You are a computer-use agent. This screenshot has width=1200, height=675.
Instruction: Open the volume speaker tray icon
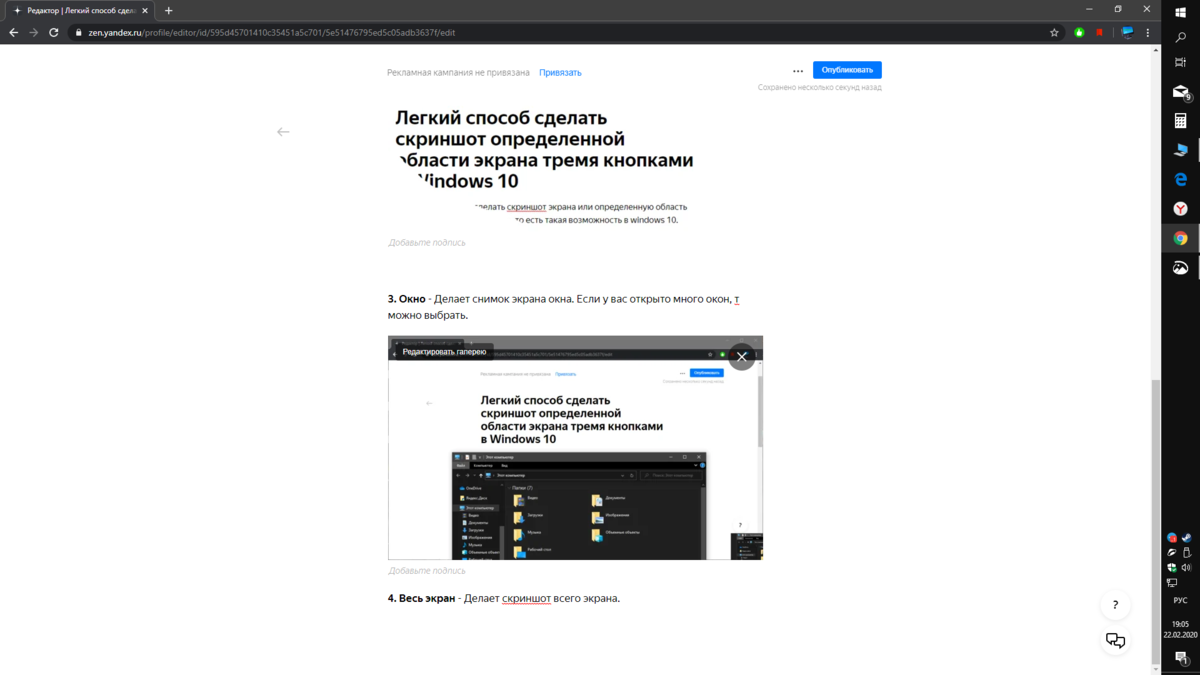pyautogui.click(x=1186, y=568)
